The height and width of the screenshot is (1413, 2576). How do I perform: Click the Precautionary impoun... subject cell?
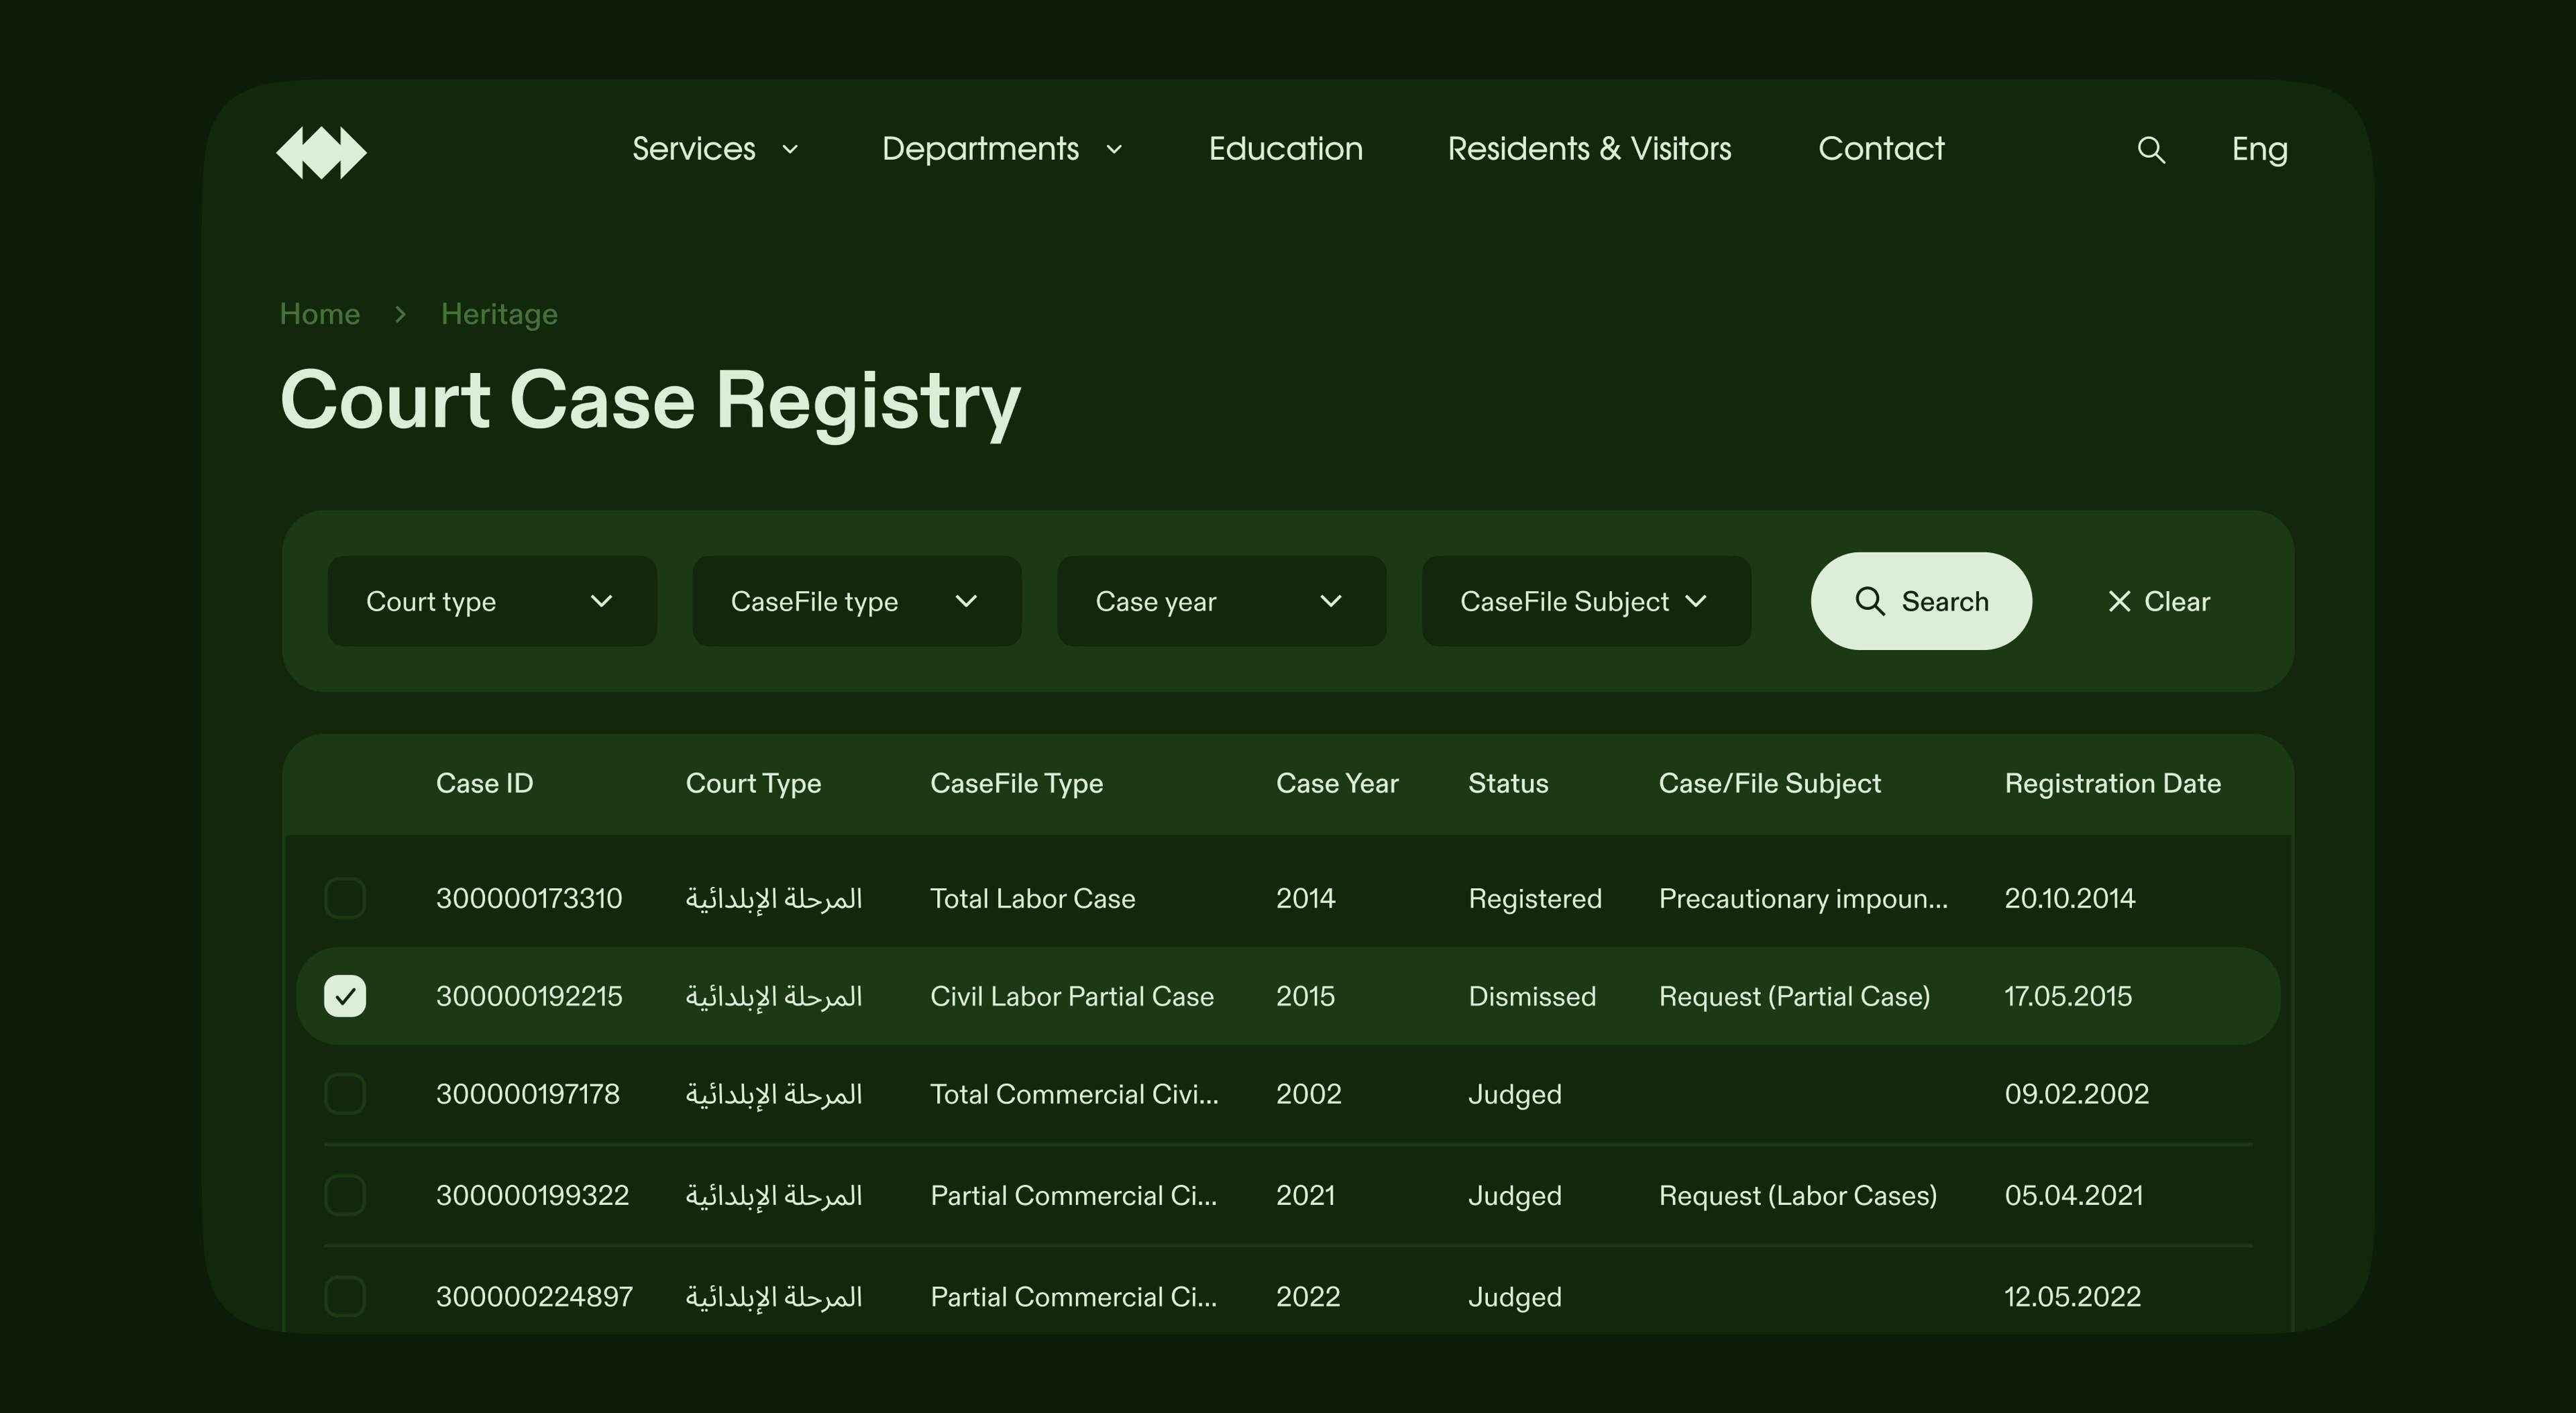(1803, 899)
